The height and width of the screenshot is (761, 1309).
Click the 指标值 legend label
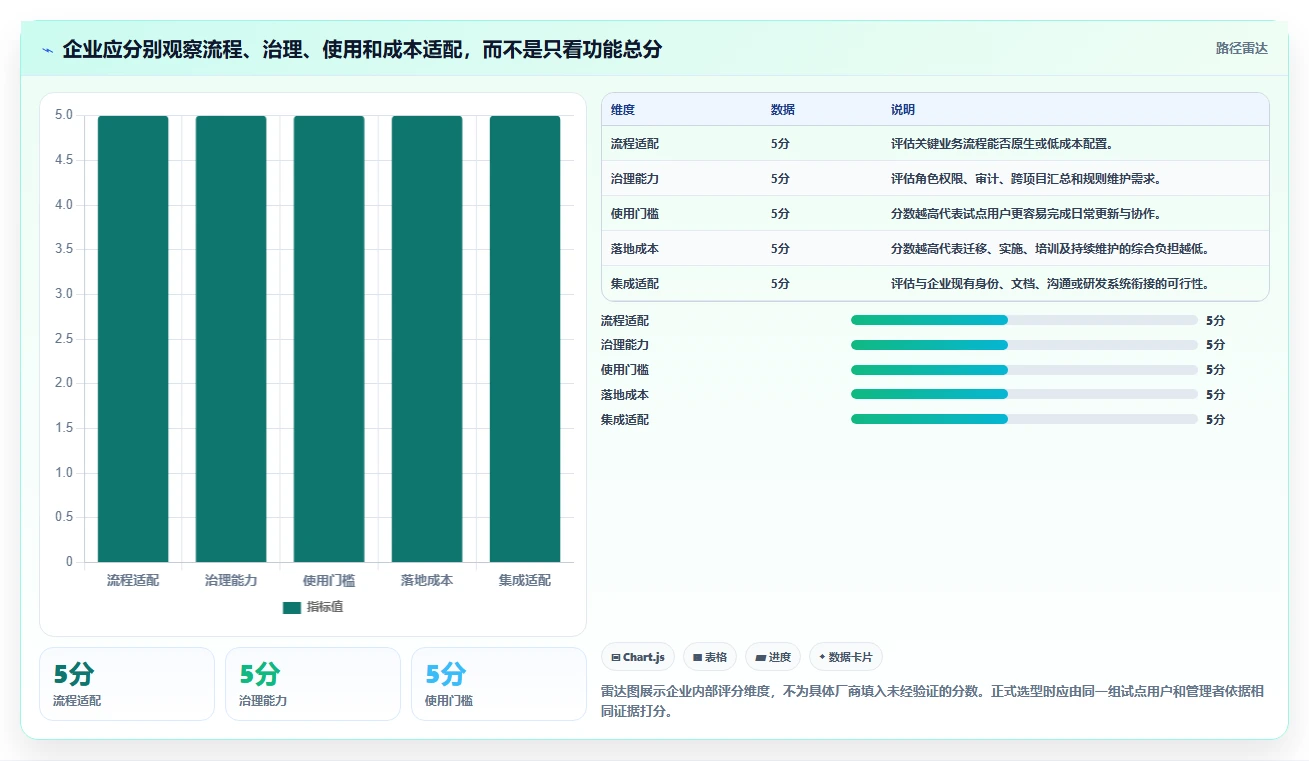click(x=324, y=607)
